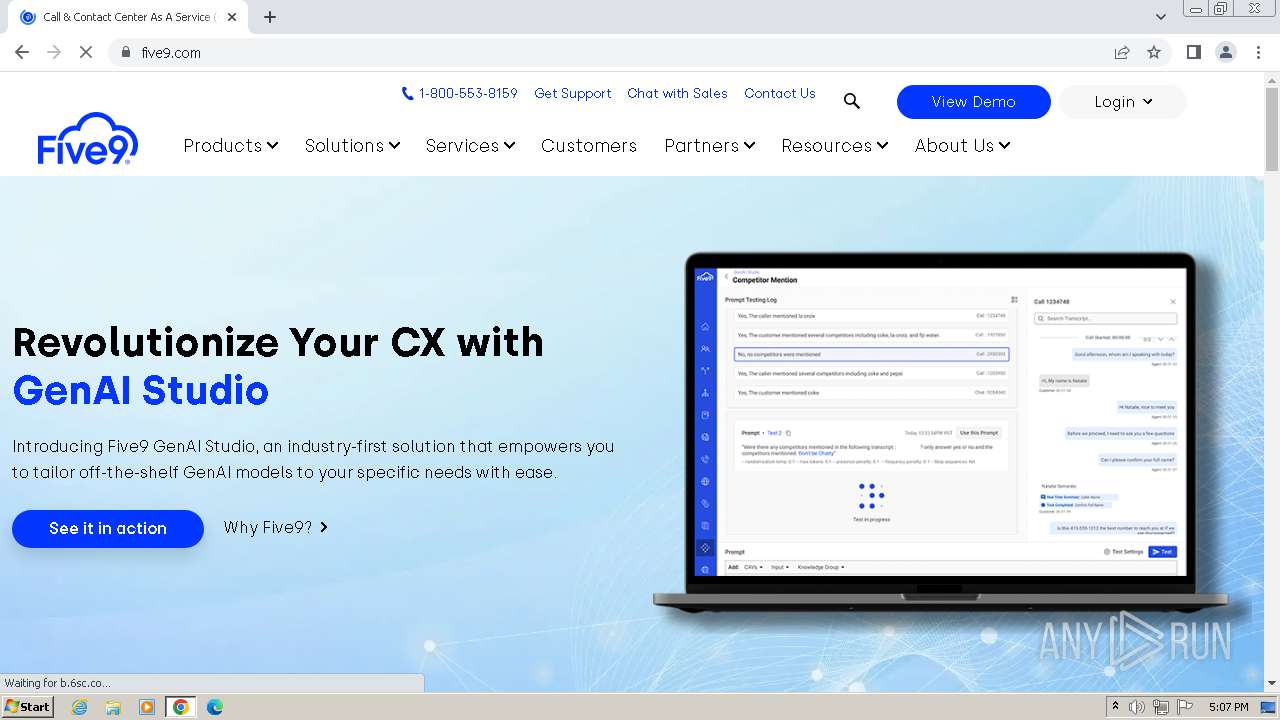Screen dimensions: 1280x720
Task: Open the site search magnifier icon
Action: coord(852,101)
